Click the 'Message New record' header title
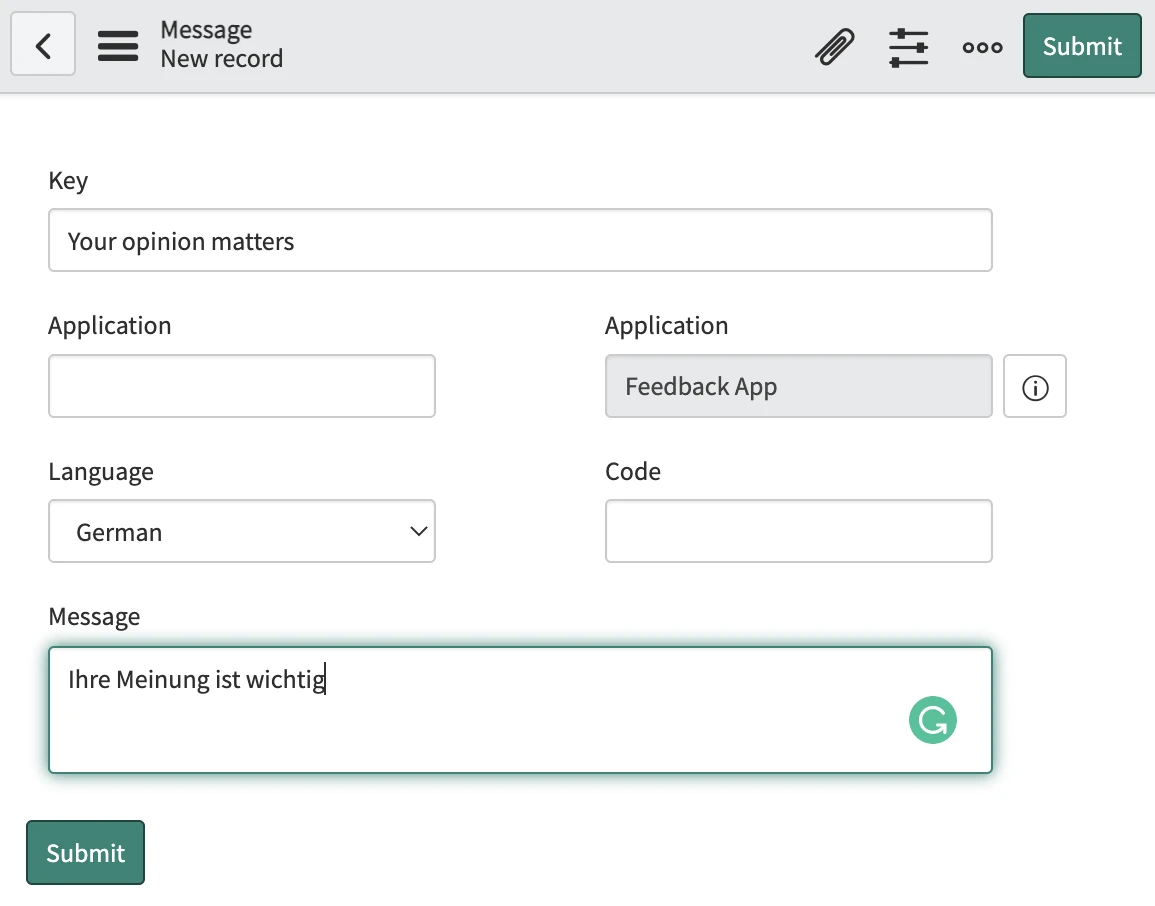1155x906 pixels. [x=221, y=45]
